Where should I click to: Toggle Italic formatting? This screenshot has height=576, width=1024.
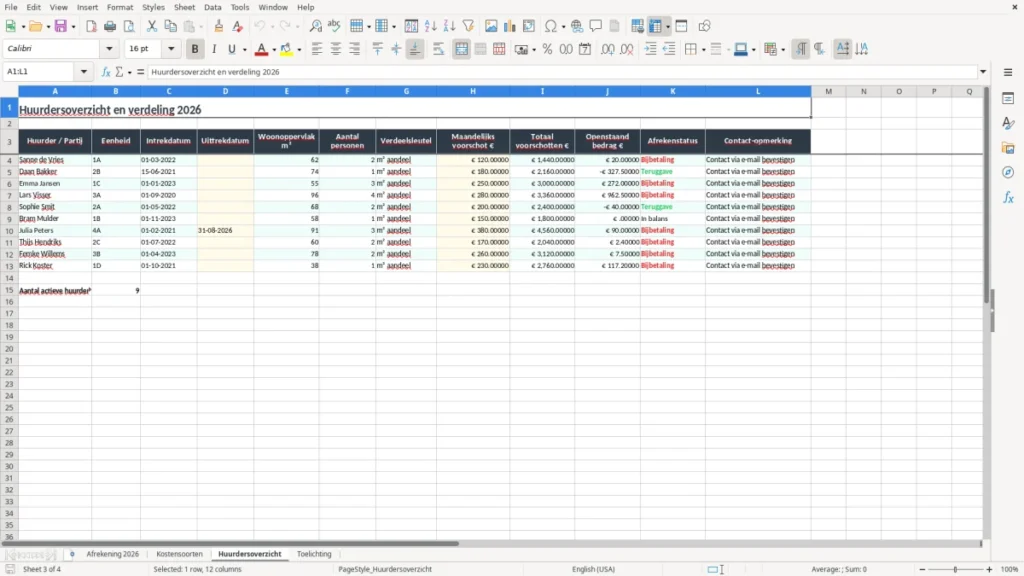(214, 49)
